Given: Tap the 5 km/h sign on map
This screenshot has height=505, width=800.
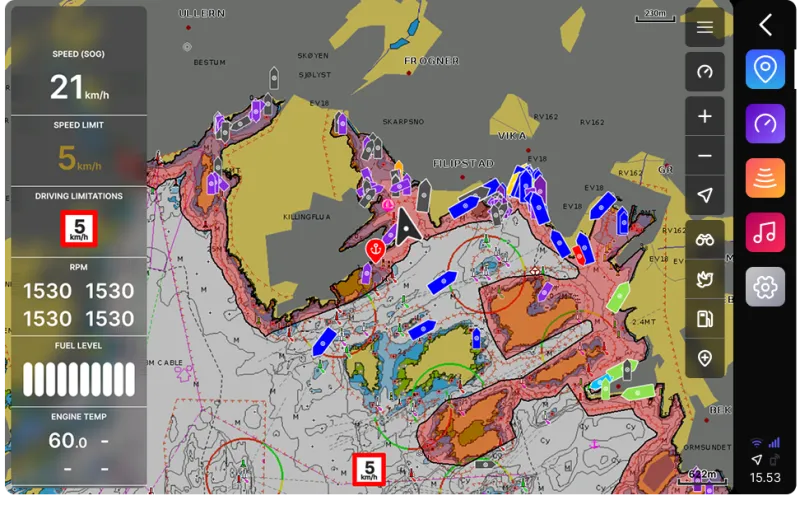Looking at the screenshot, I should (369, 469).
